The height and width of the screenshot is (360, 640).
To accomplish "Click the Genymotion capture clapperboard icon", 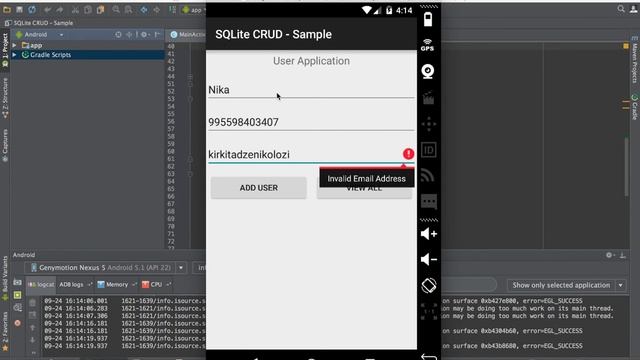I will [x=428, y=98].
